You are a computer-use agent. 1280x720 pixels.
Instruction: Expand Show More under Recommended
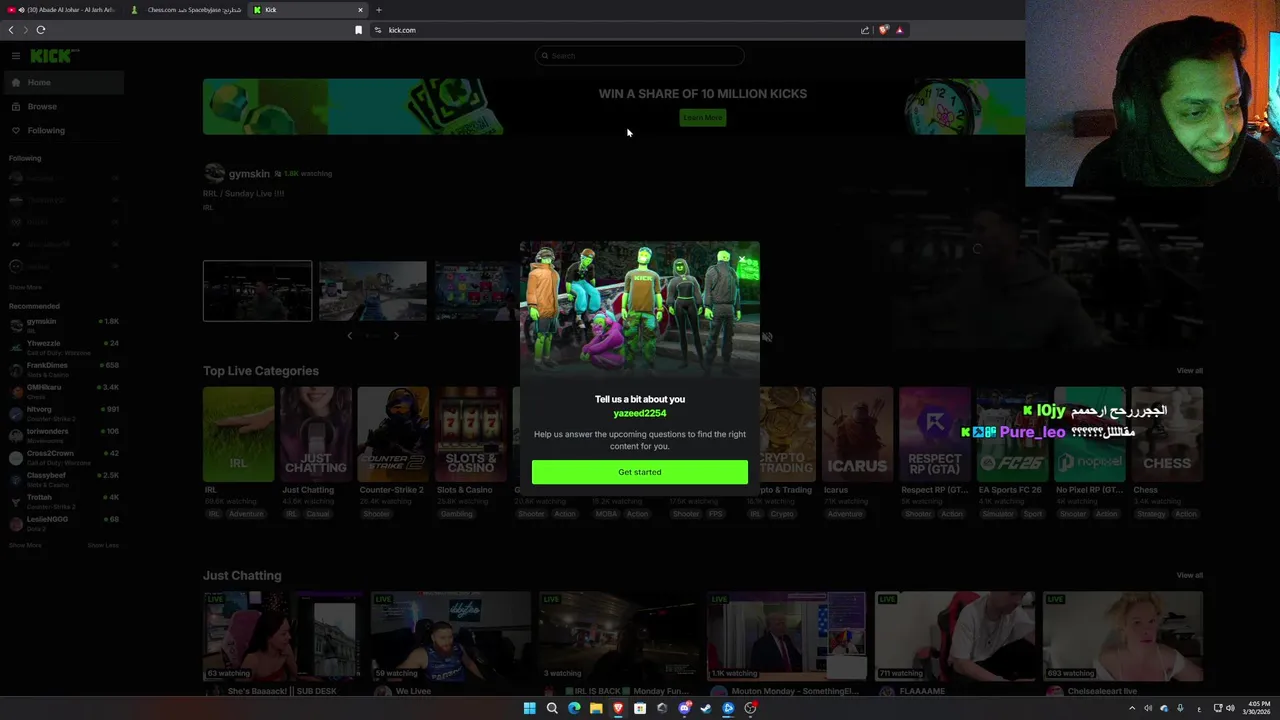(x=25, y=545)
